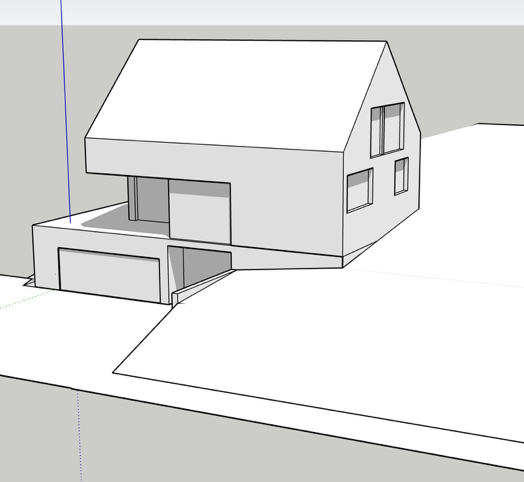Screen dimensions: 524x482
Task: Select the garage wall left of door
Action: (x=46, y=257)
